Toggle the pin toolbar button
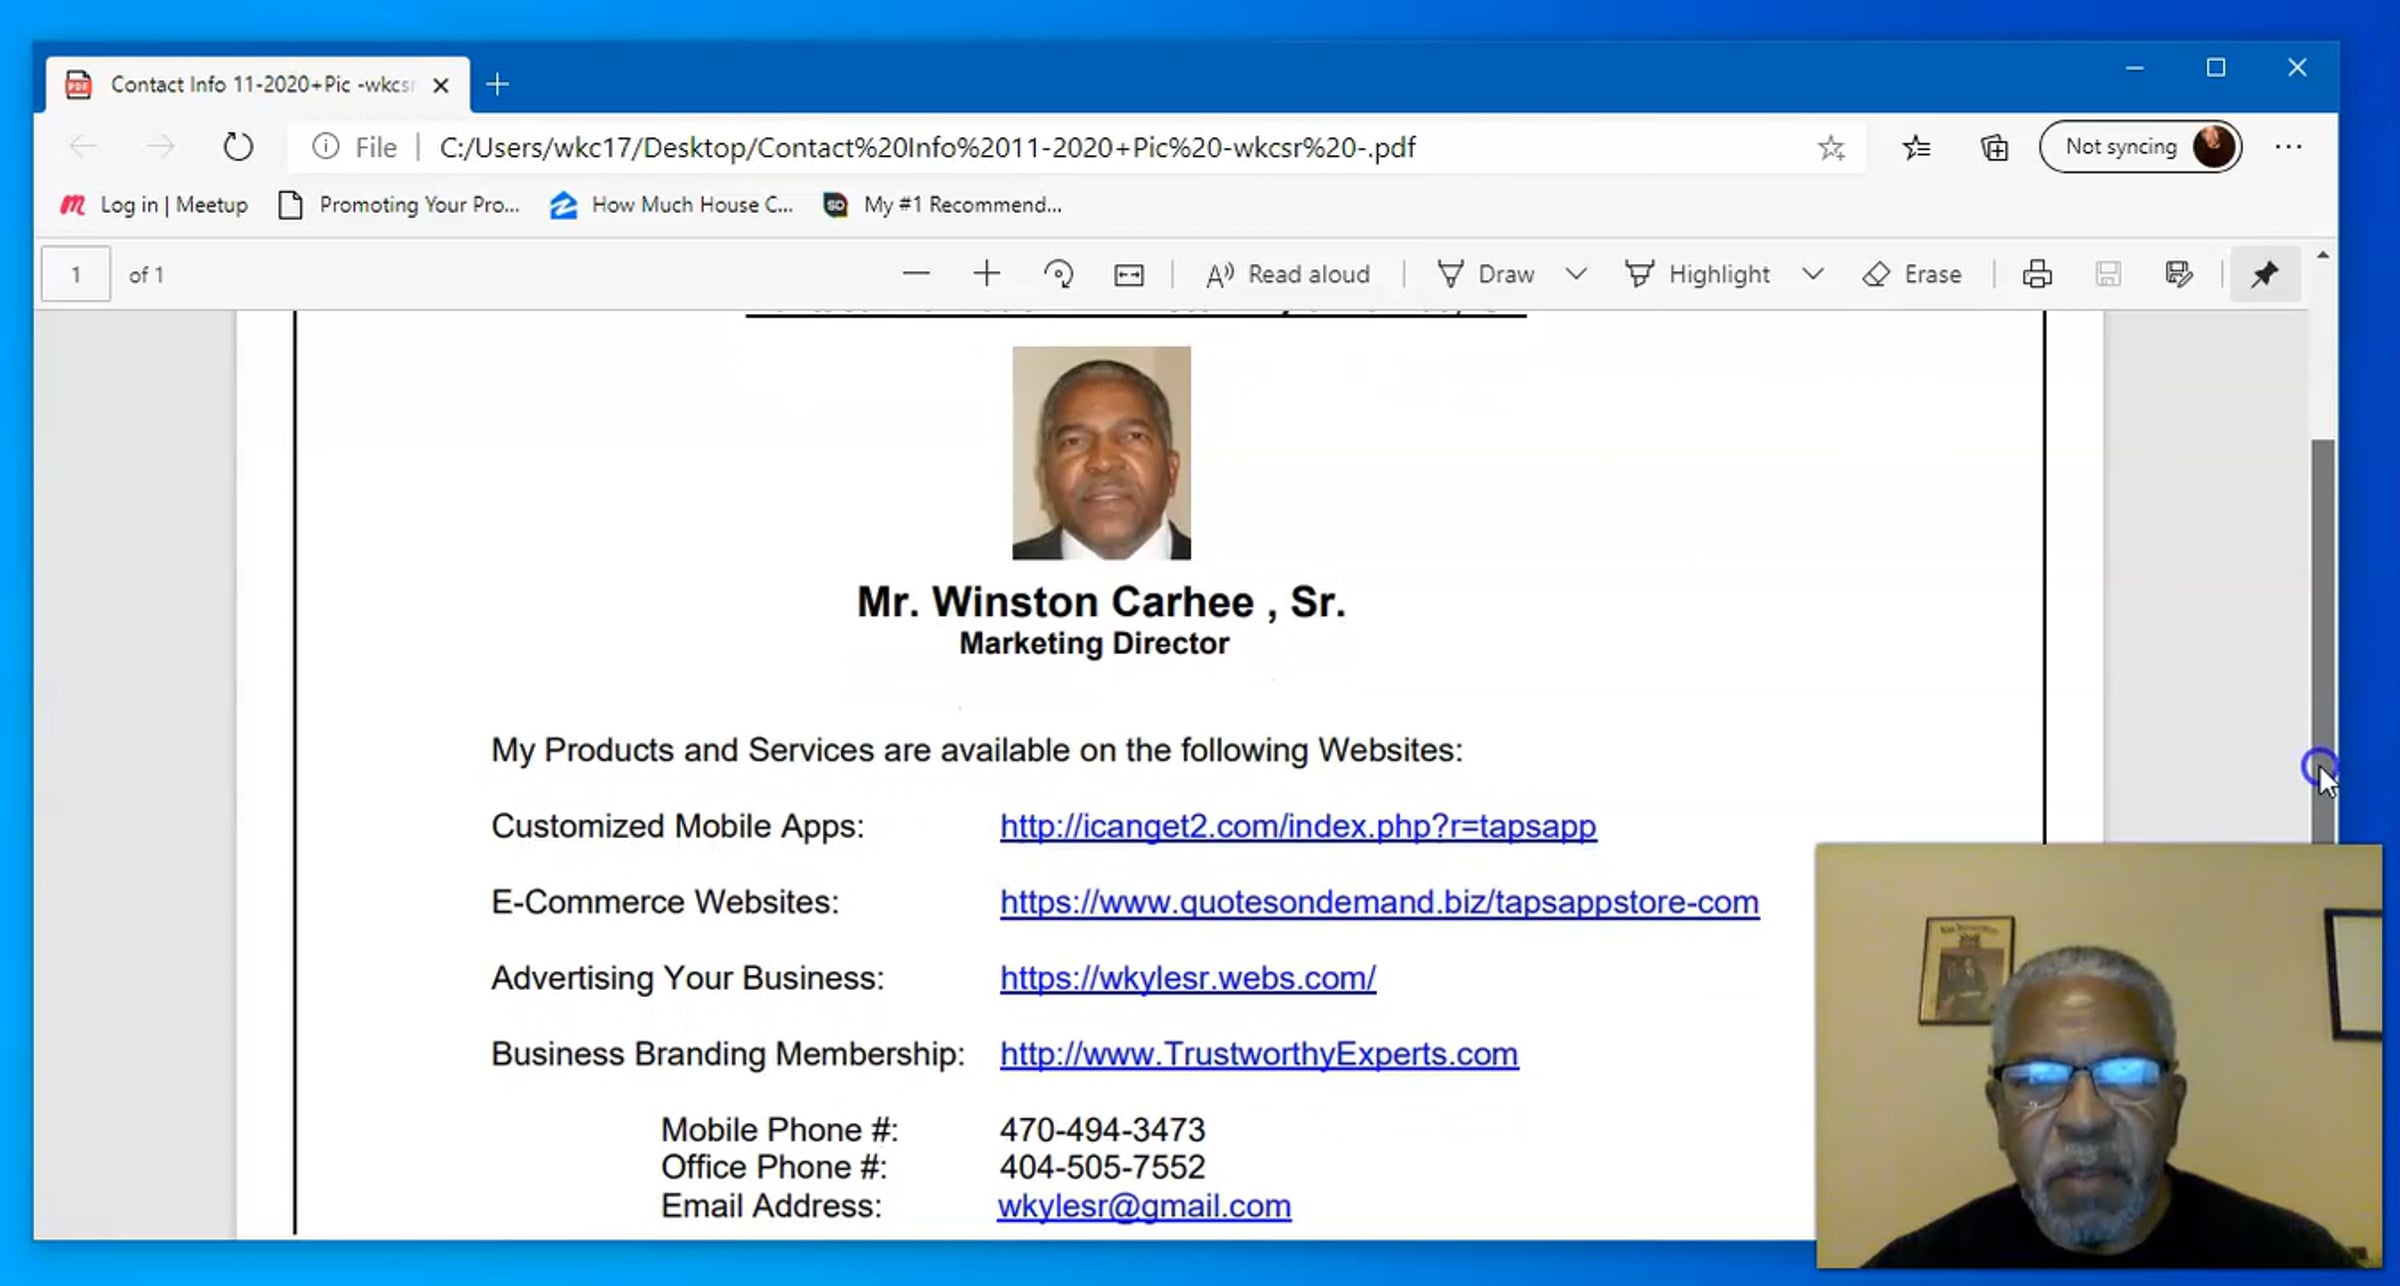 (2265, 274)
